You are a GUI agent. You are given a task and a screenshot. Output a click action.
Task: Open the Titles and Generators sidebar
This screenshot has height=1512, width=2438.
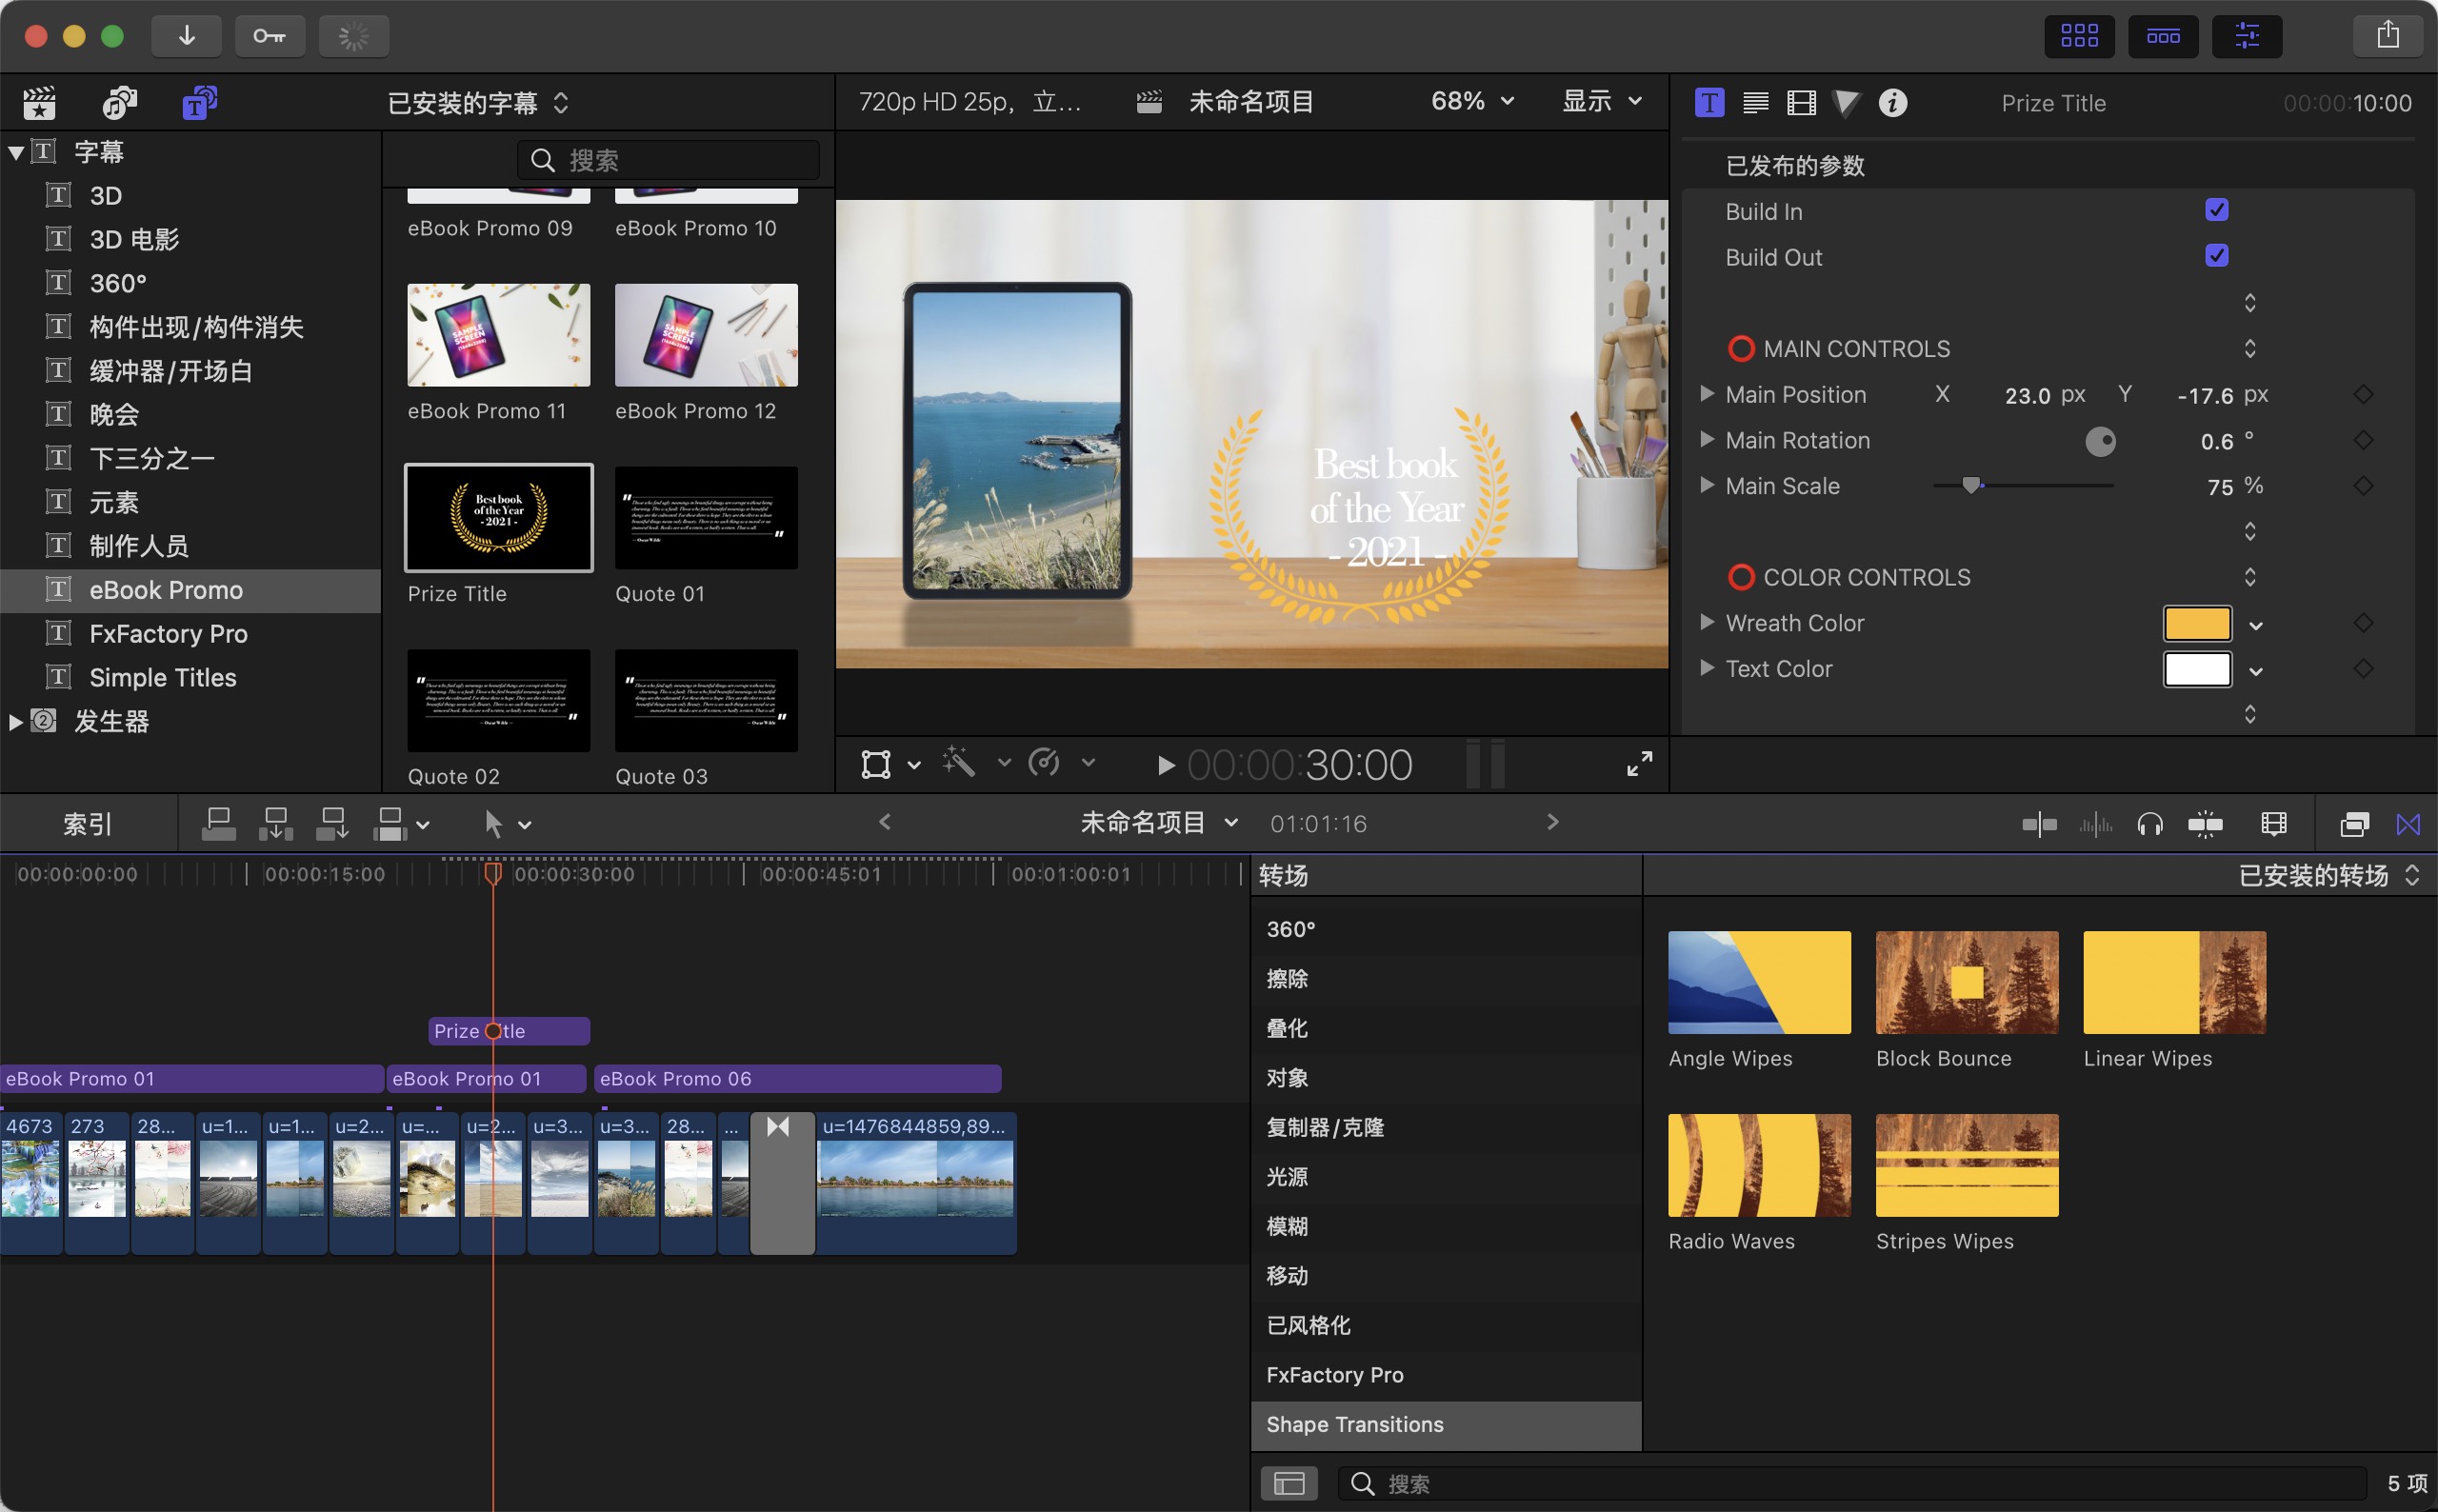(199, 102)
